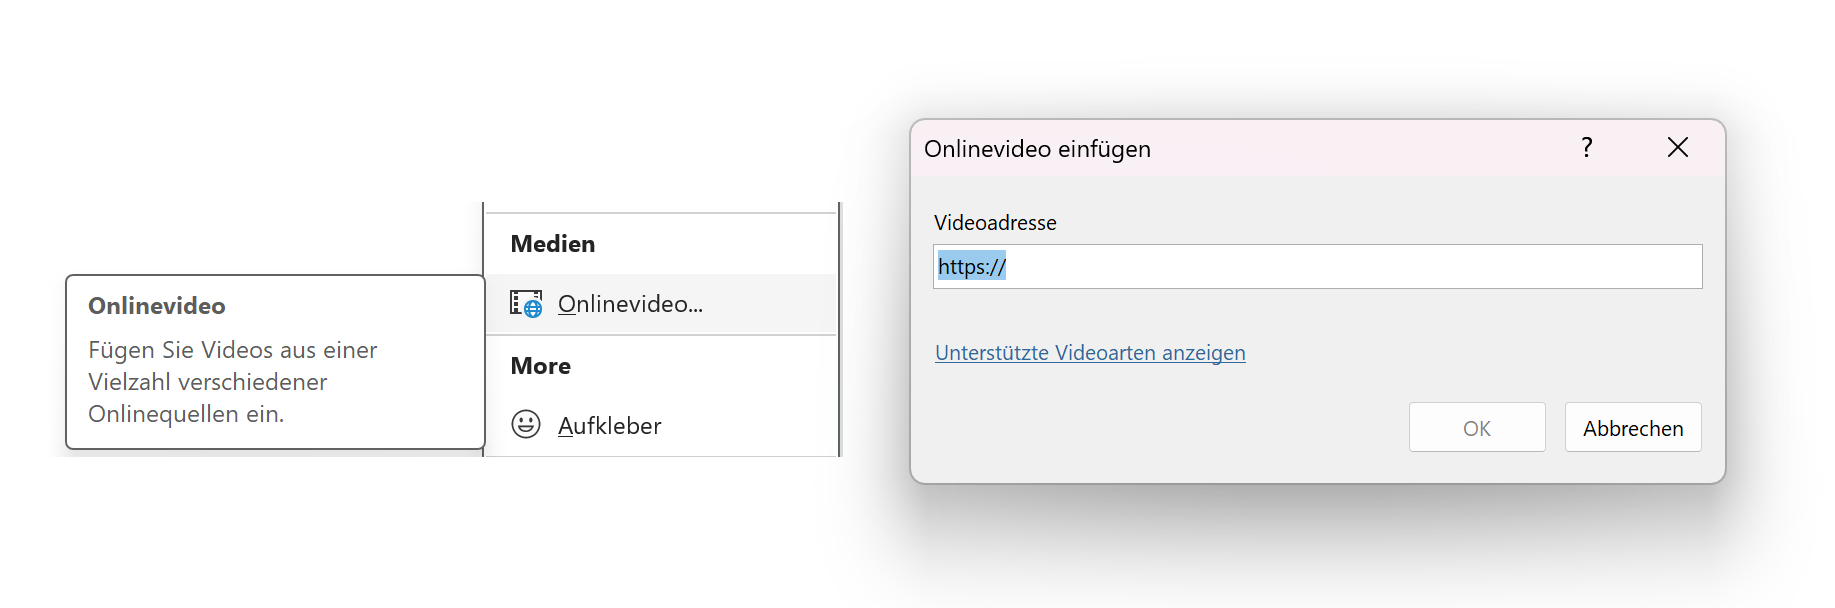Click the More section header

pos(541,366)
